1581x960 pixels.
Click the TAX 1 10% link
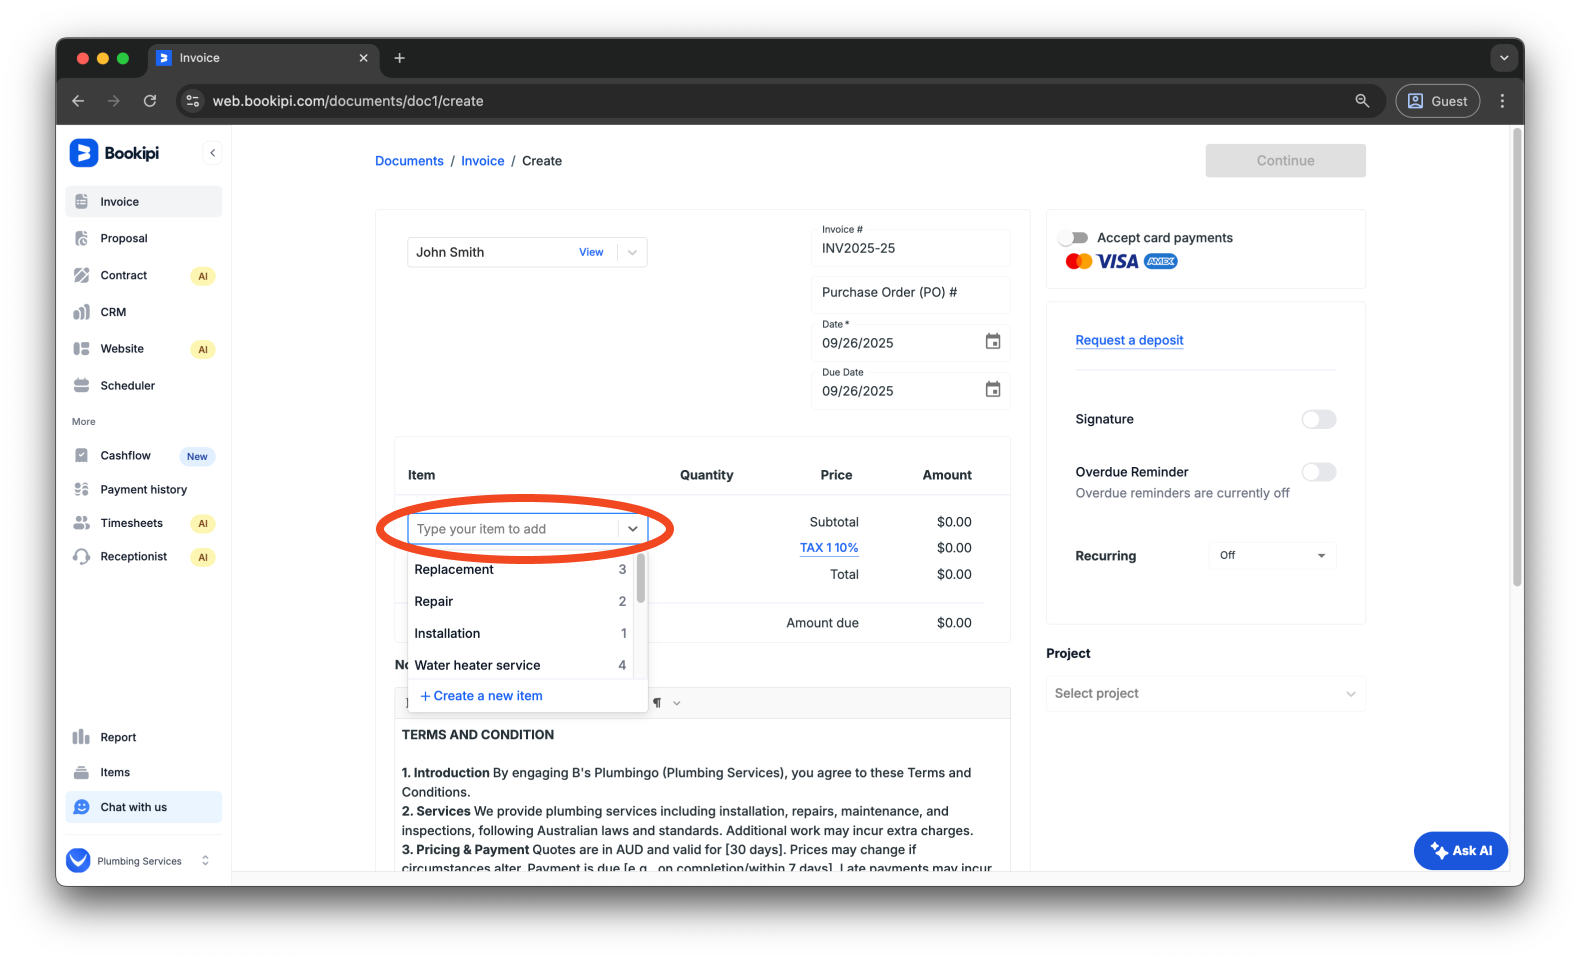coord(829,548)
